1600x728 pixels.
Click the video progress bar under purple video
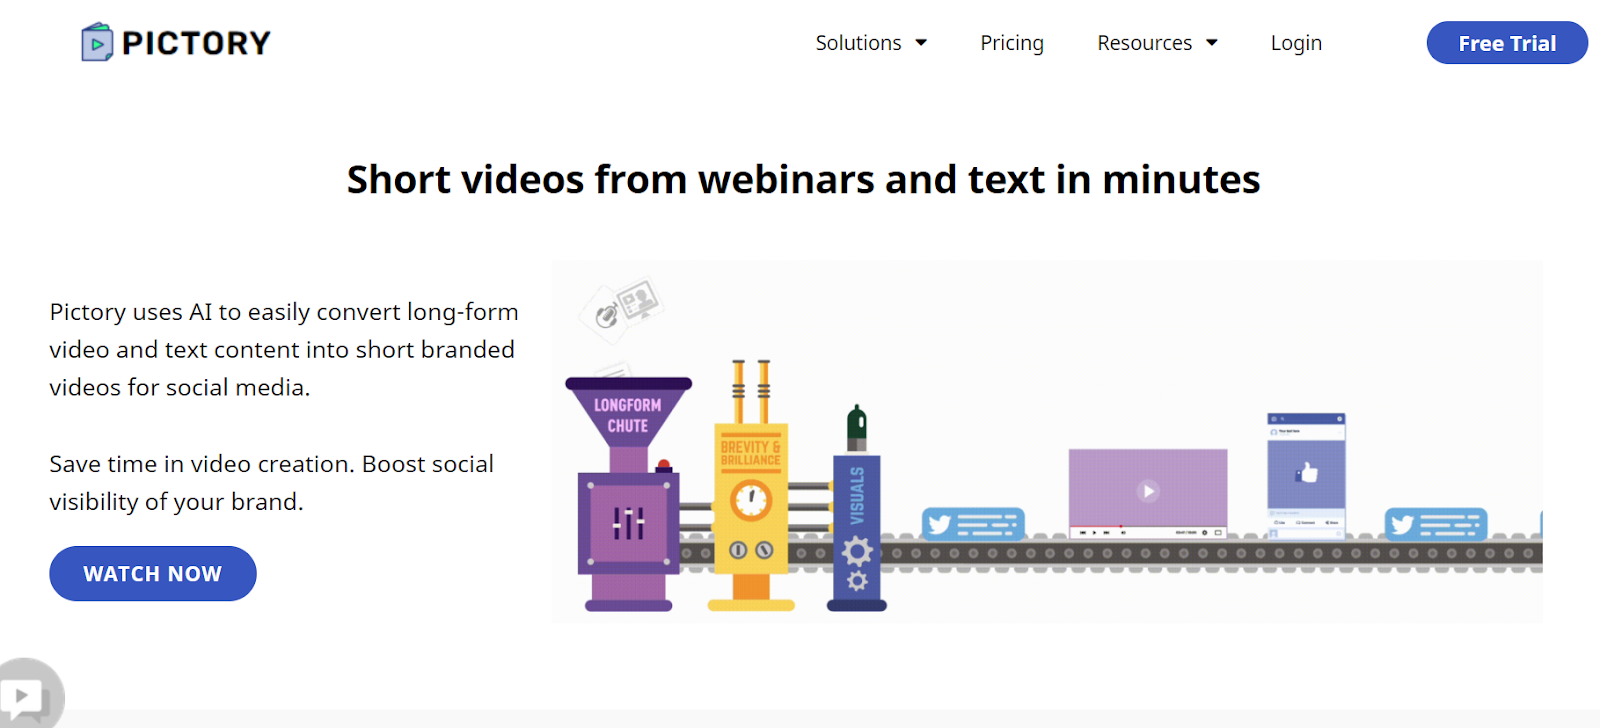tap(1148, 526)
